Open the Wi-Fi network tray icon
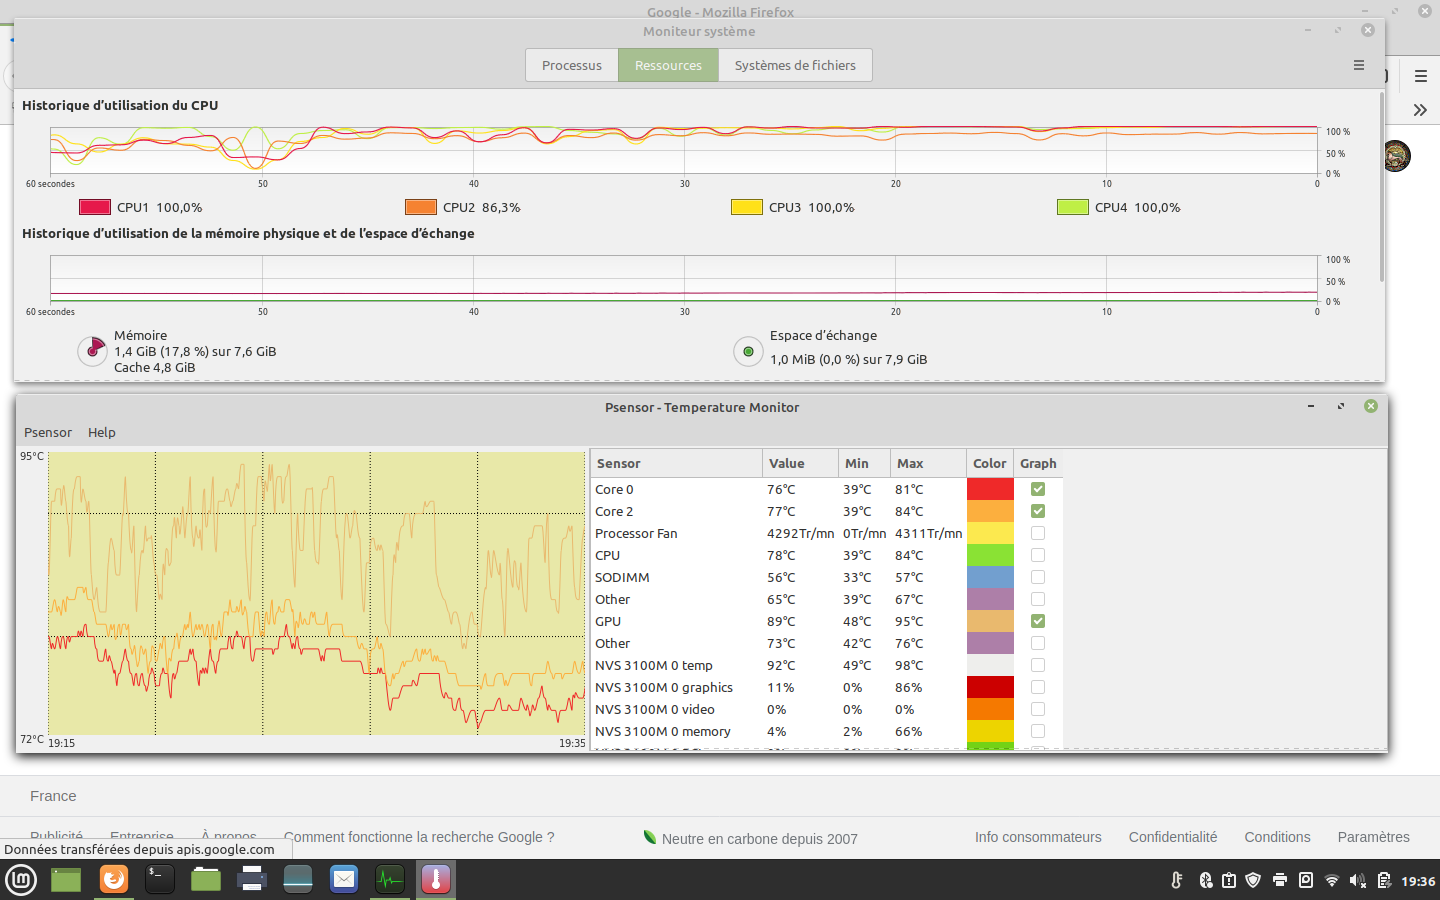This screenshot has width=1440, height=900. pos(1331,881)
